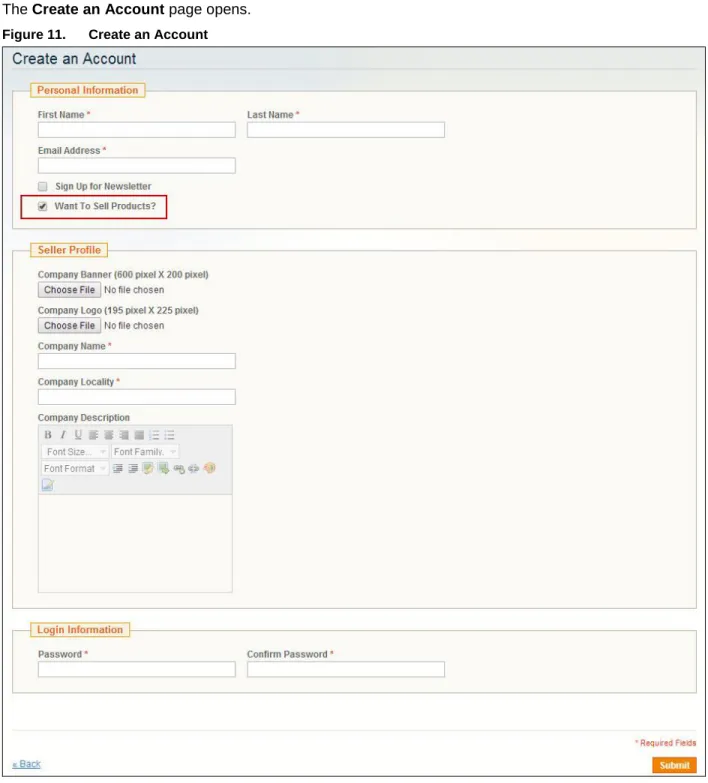This screenshot has height=783, width=708.
Task: Click the insert link icon
Action: pyautogui.click(x=179, y=468)
